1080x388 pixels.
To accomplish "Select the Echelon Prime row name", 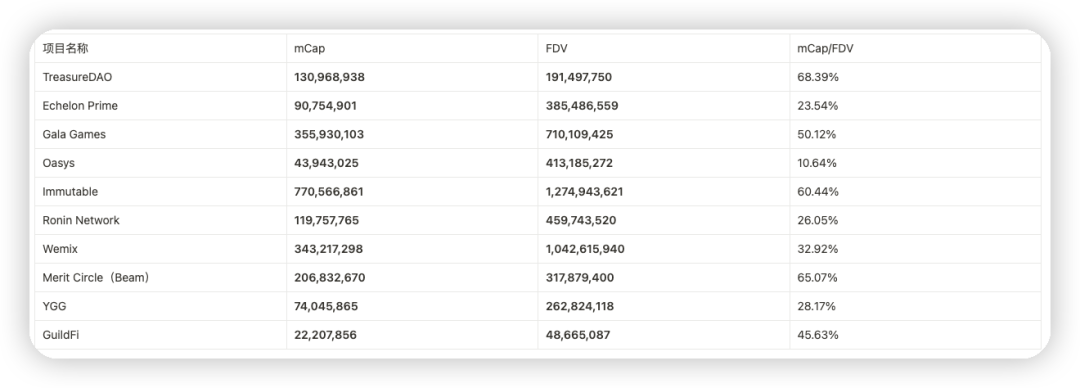I will pyautogui.click(x=80, y=106).
